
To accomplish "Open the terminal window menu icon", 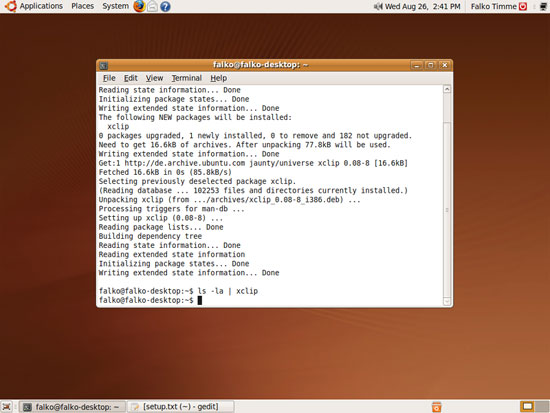I will [103, 65].
